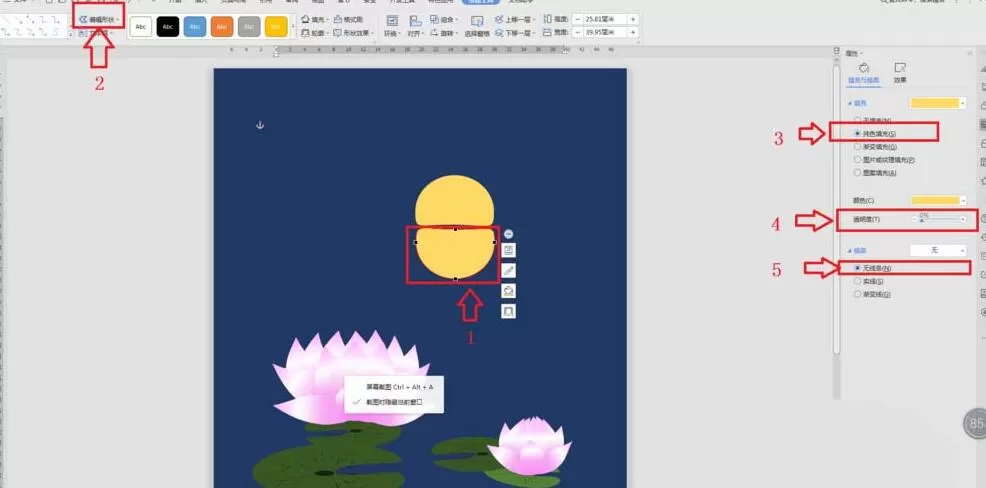The height and width of the screenshot is (488, 986).
Task: Open the shape Outline (轮廓) ribbon dropdown
Action: click(x=314, y=33)
